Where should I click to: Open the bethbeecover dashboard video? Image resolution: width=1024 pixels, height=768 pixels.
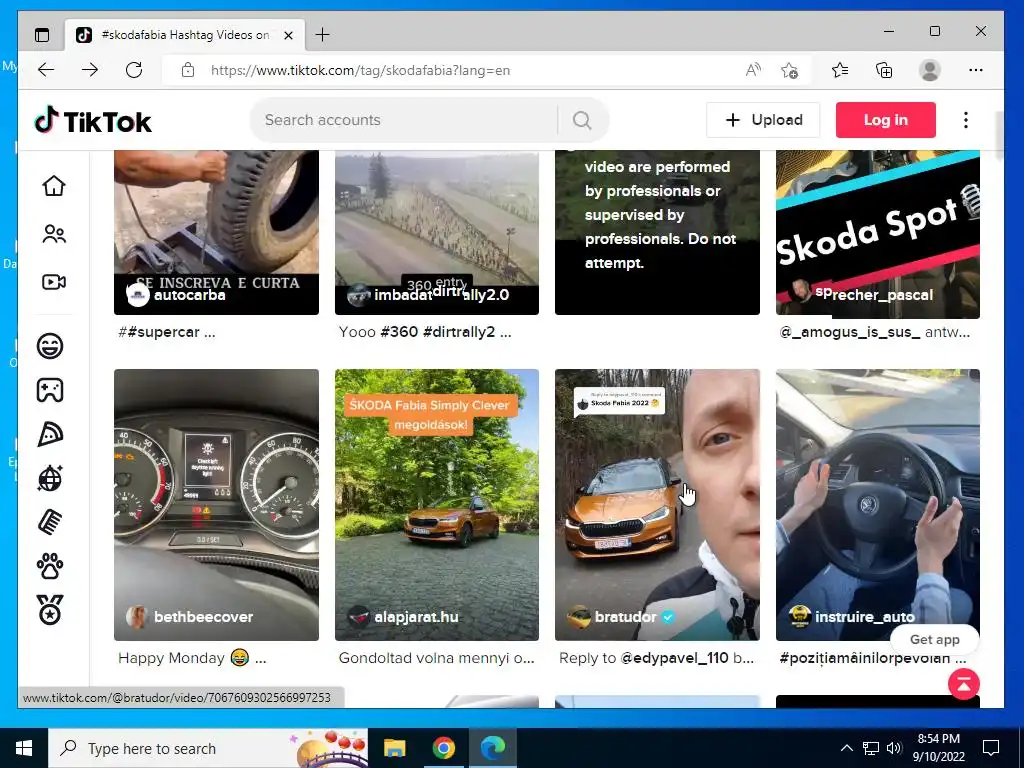(x=216, y=505)
